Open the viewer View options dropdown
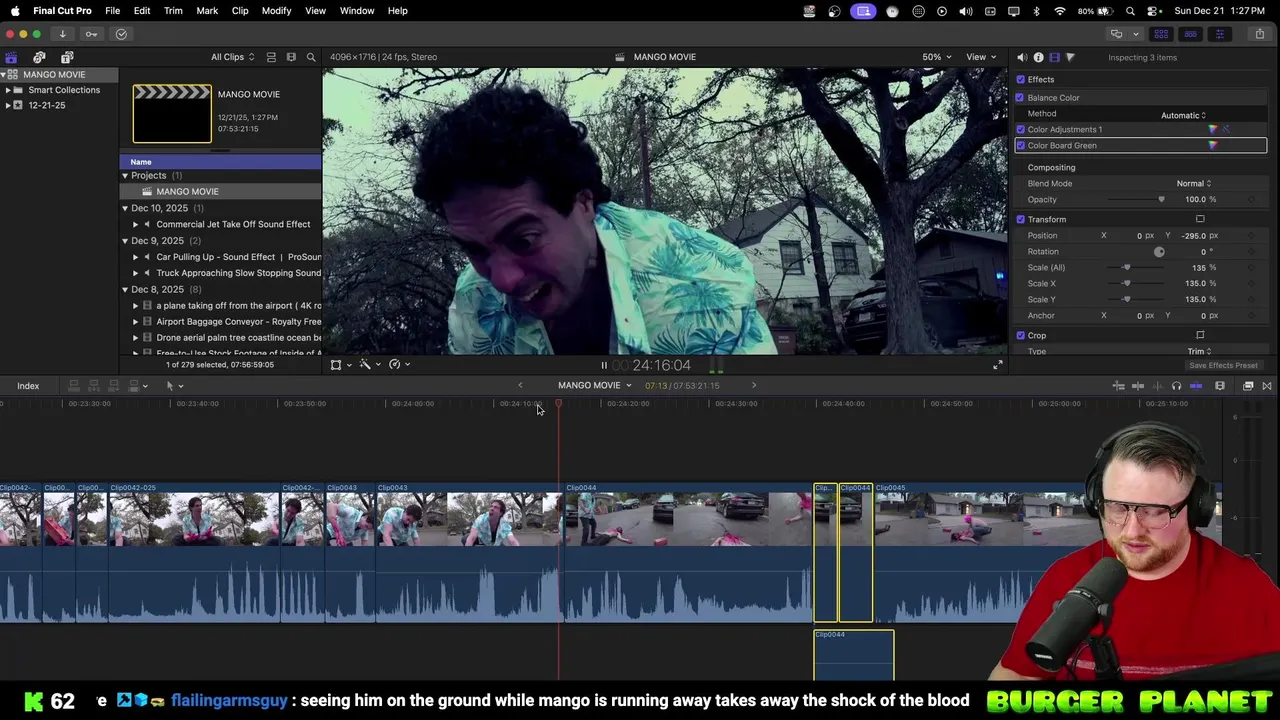This screenshot has width=1280, height=720. (x=980, y=57)
